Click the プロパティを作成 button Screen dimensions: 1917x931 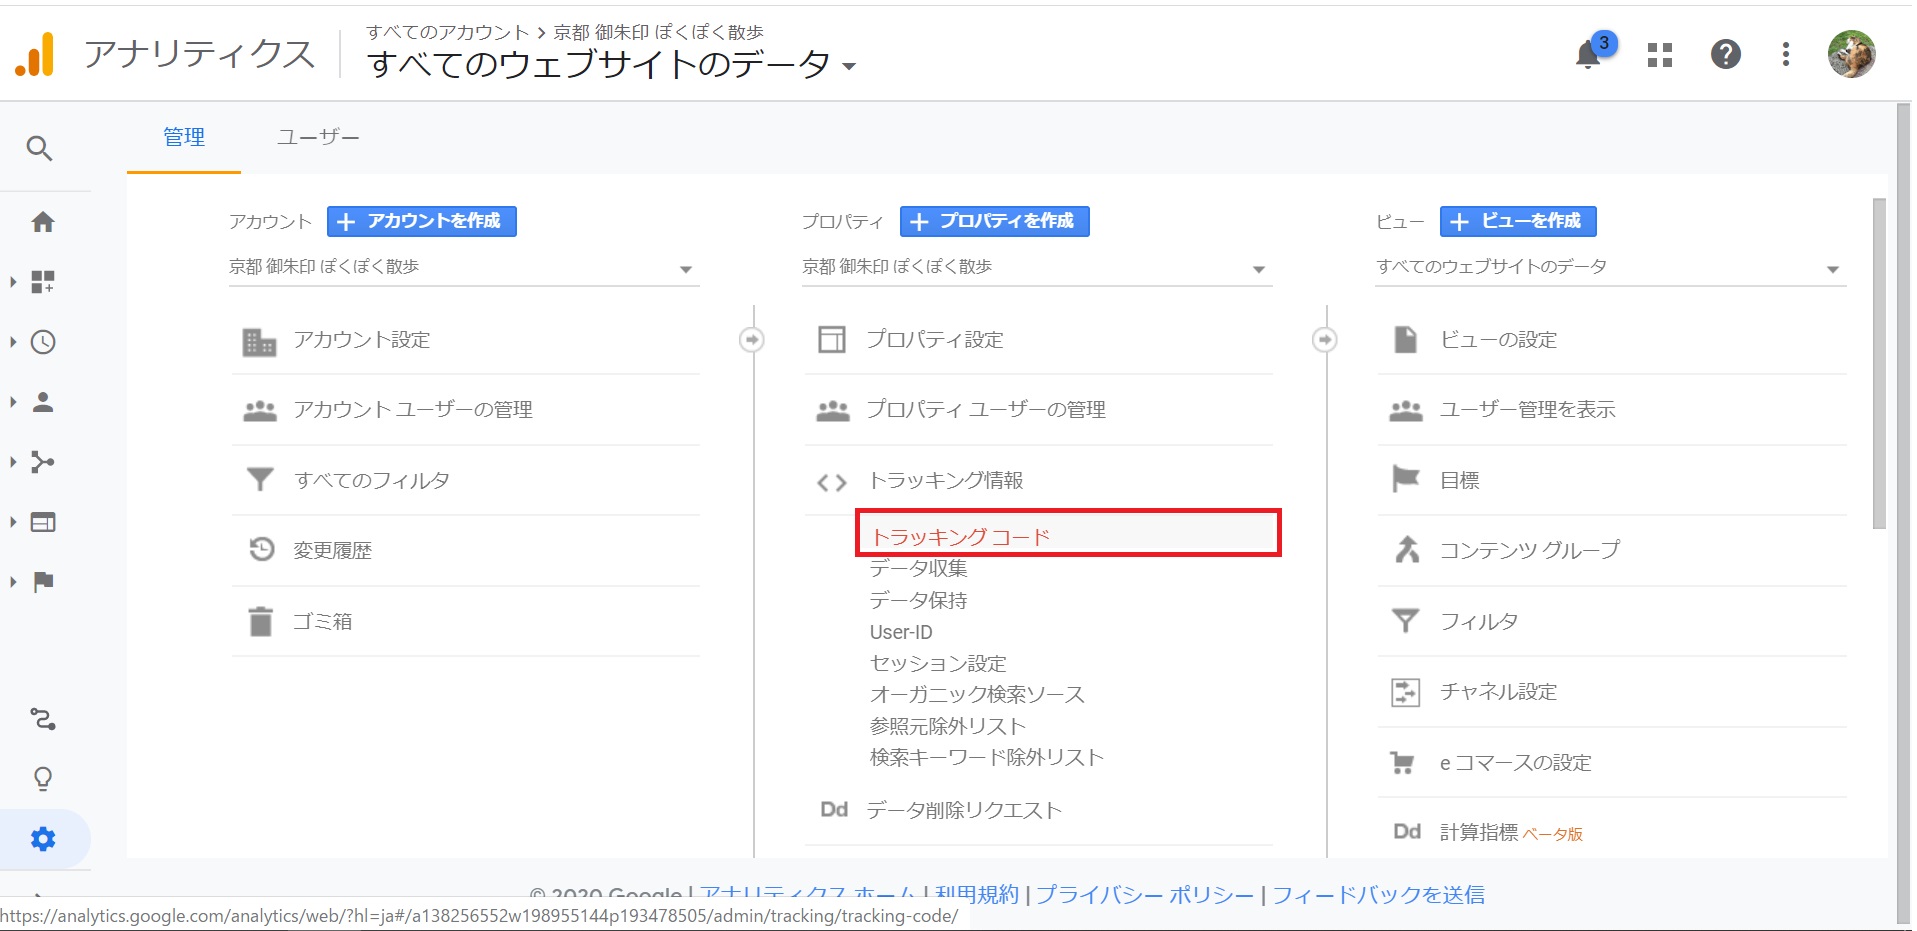995,221
